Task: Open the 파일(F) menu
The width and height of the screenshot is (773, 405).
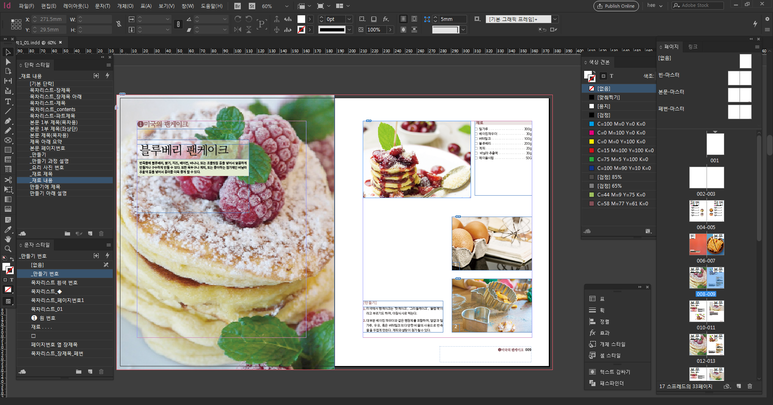Action: tap(26, 6)
